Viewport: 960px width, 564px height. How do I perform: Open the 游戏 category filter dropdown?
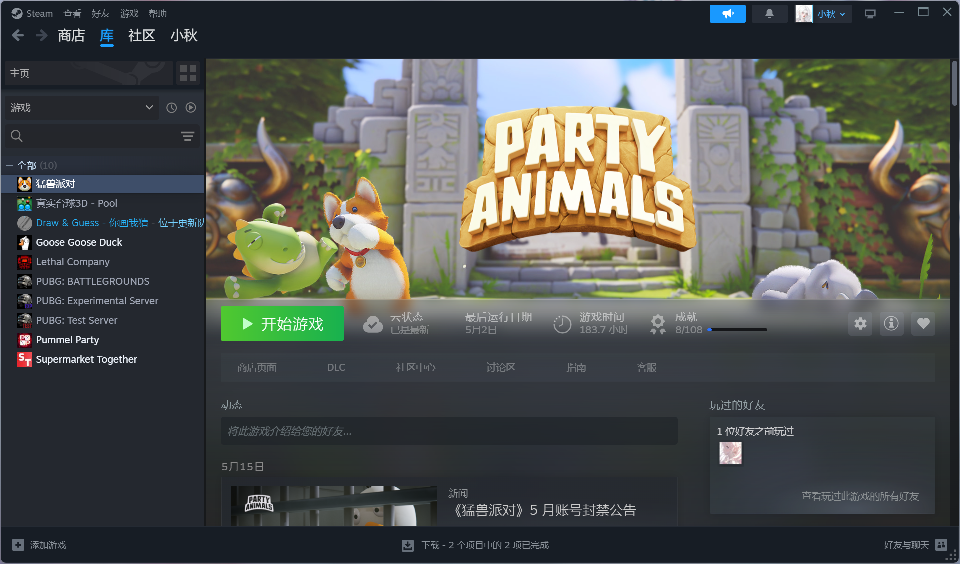[81, 107]
